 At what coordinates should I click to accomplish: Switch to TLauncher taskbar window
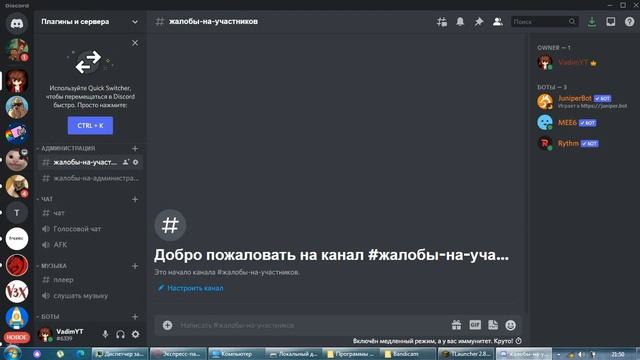click(x=467, y=354)
